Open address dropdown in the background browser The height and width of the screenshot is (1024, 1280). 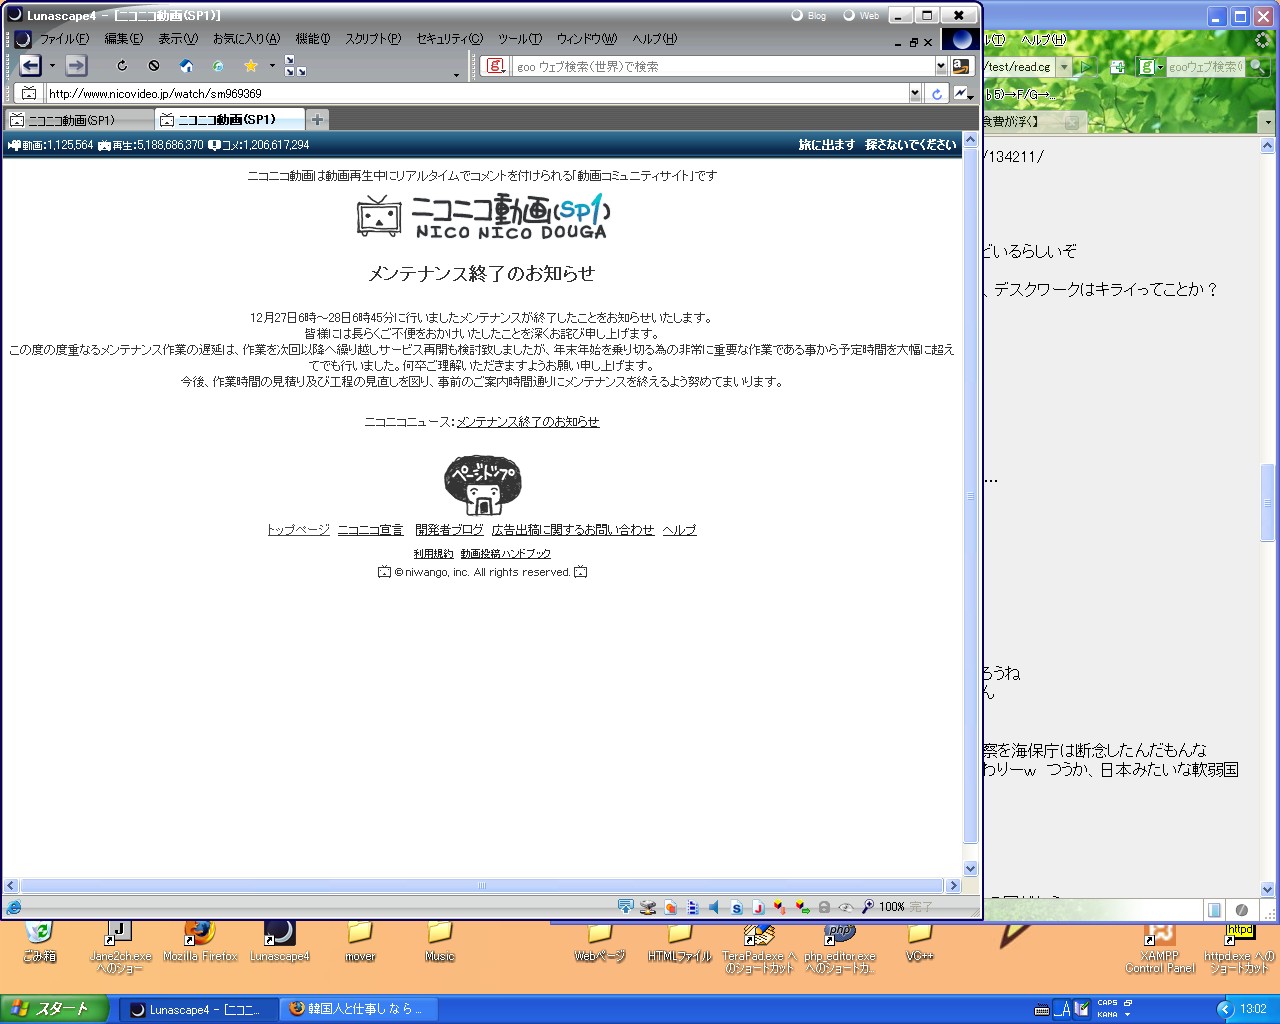[x=1064, y=66]
